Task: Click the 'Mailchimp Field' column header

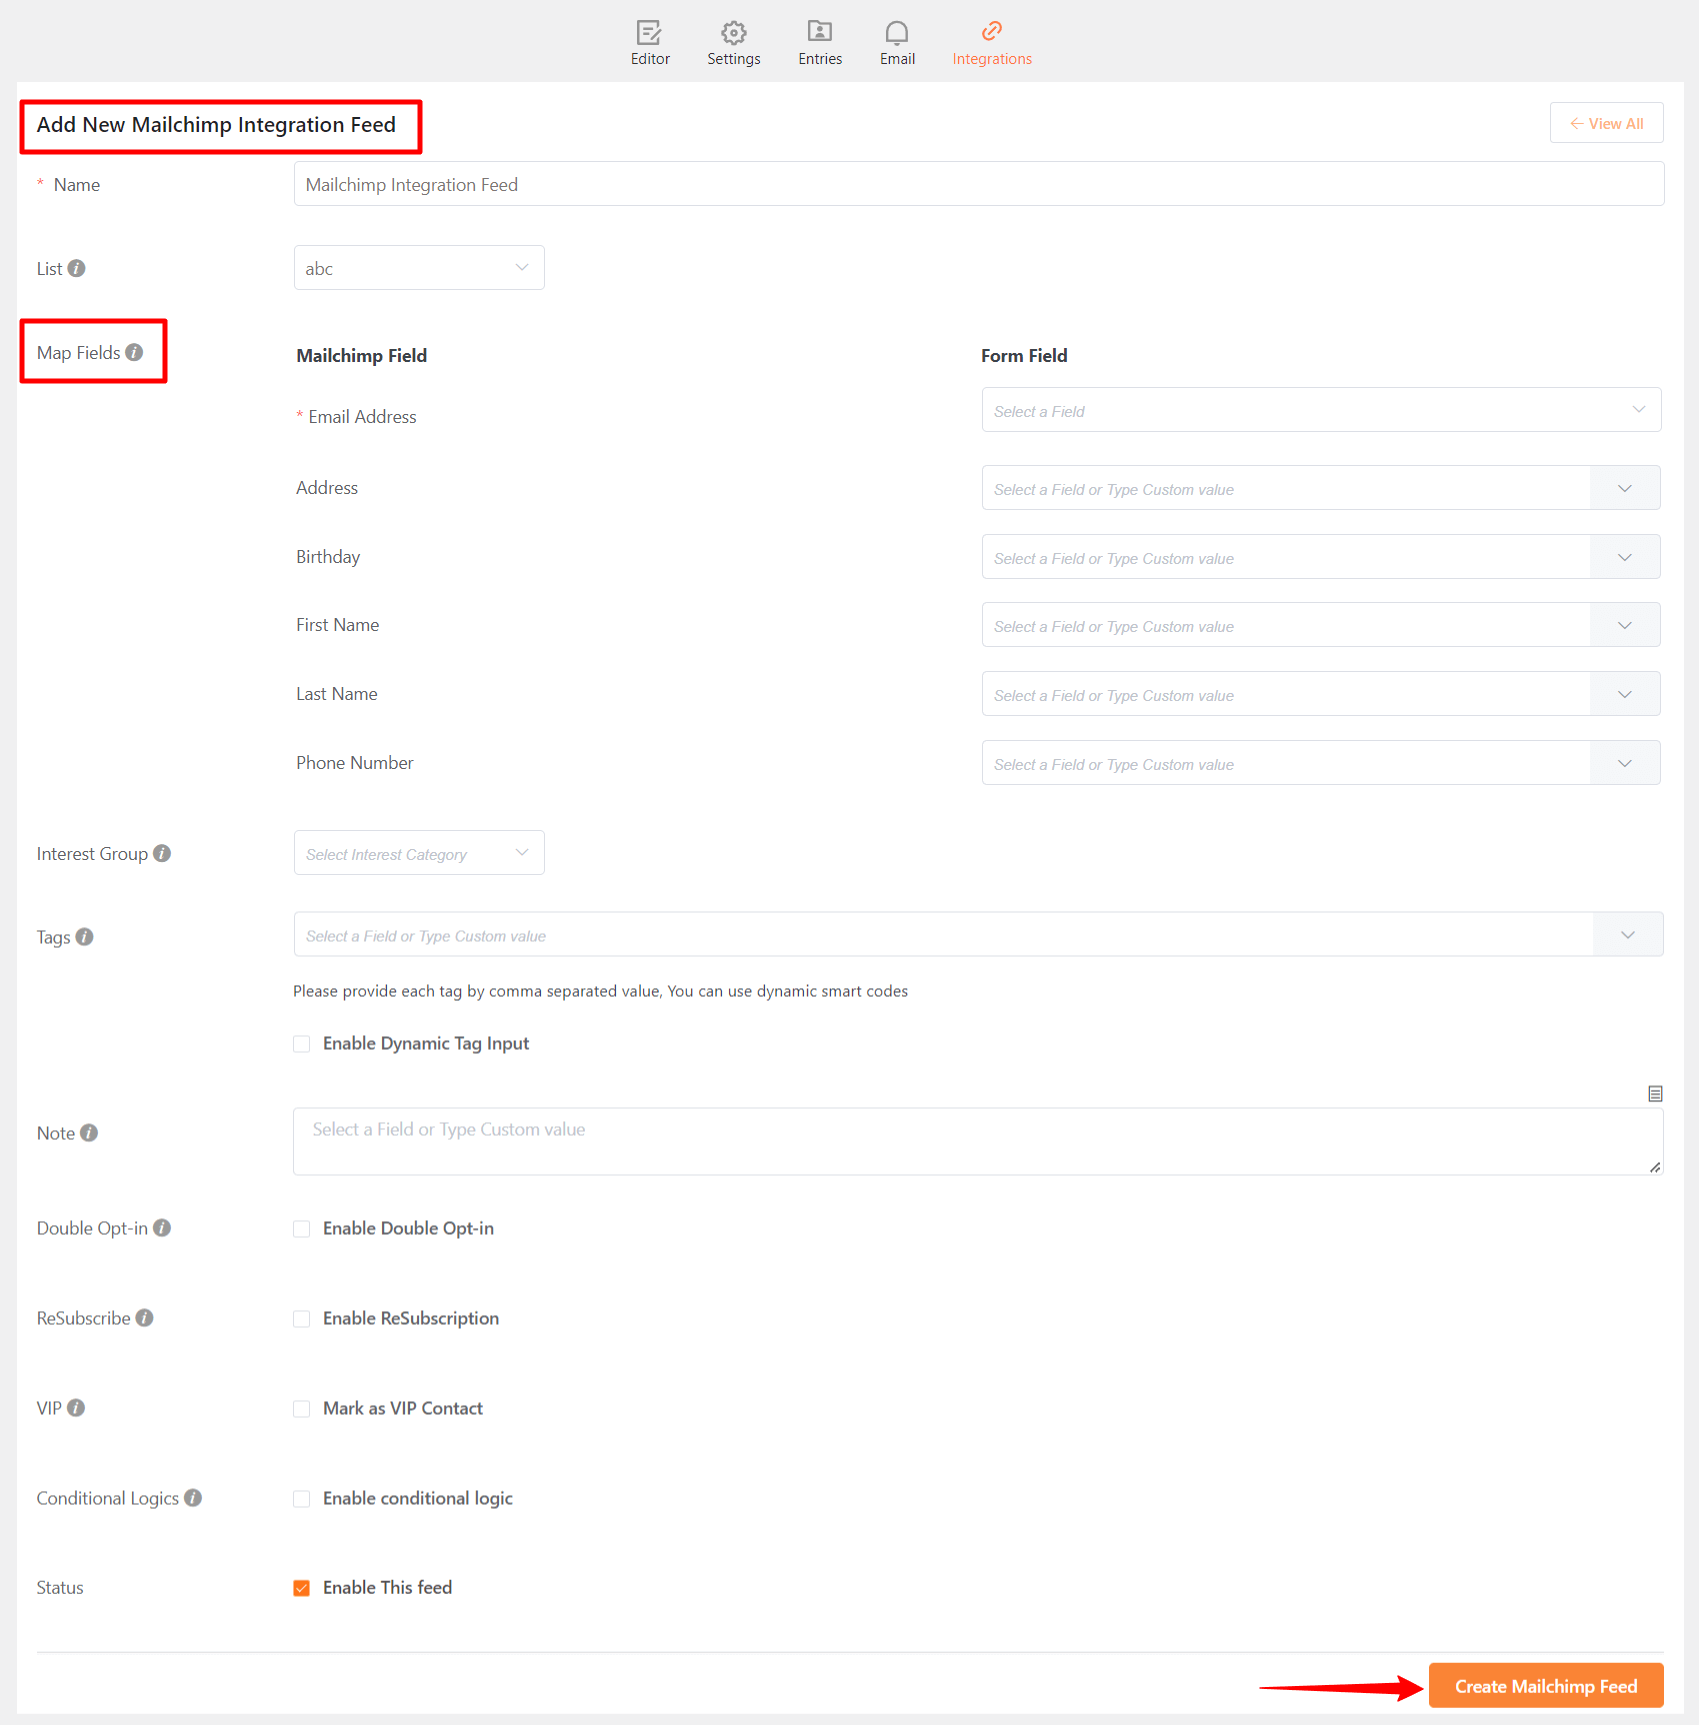Action: [361, 355]
